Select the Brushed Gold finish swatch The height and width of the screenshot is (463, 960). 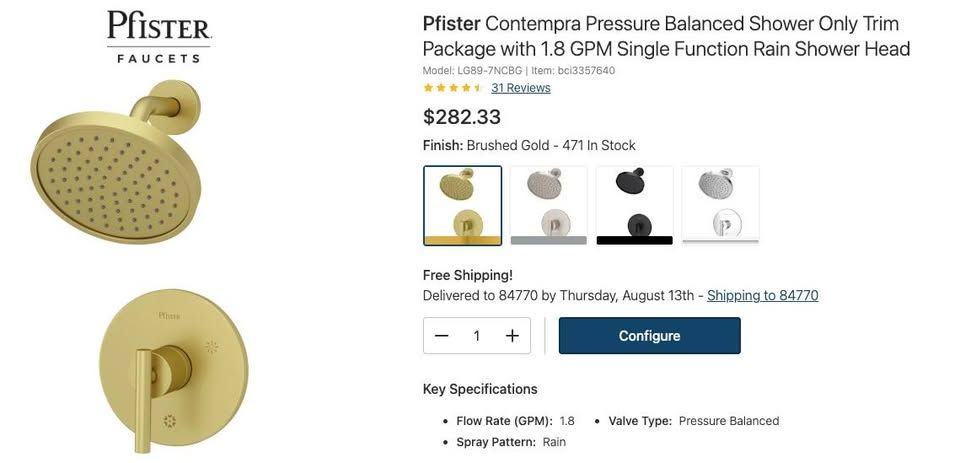tap(462, 206)
